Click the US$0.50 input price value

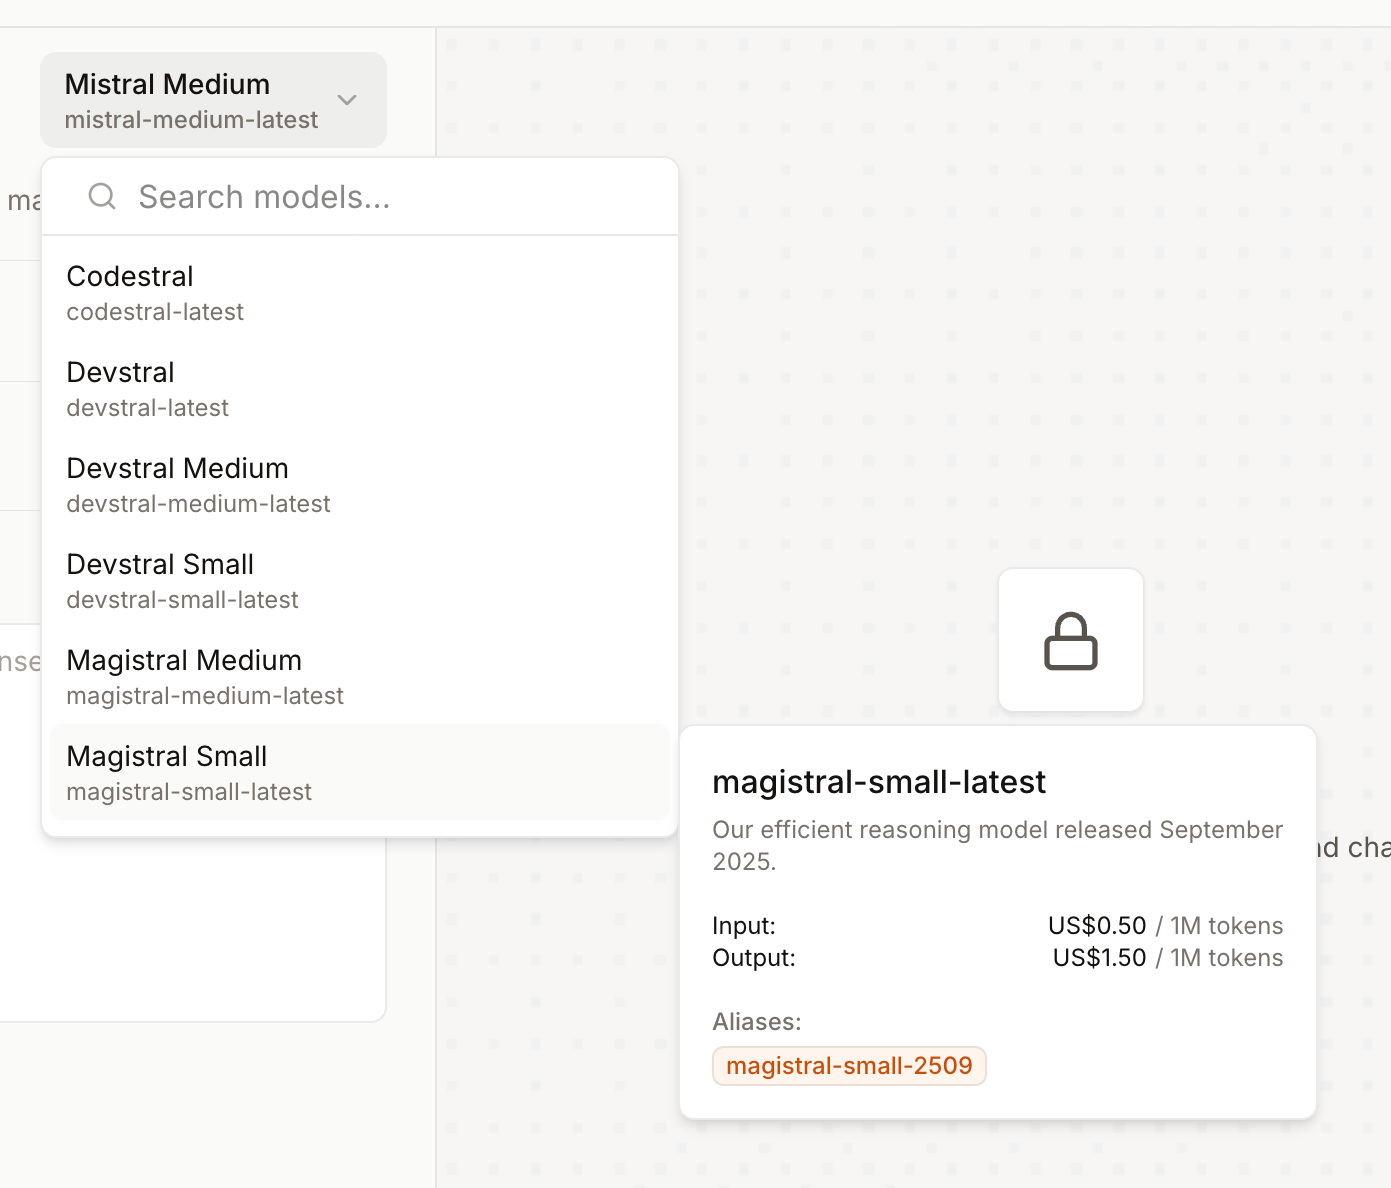[1097, 926]
